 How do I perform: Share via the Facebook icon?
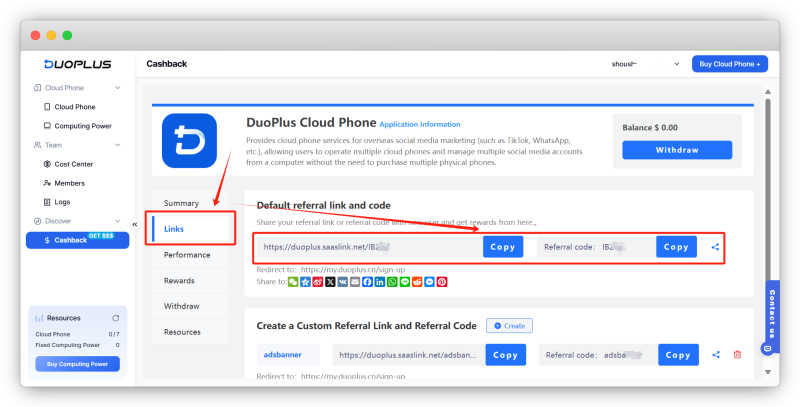pos(367,283)
